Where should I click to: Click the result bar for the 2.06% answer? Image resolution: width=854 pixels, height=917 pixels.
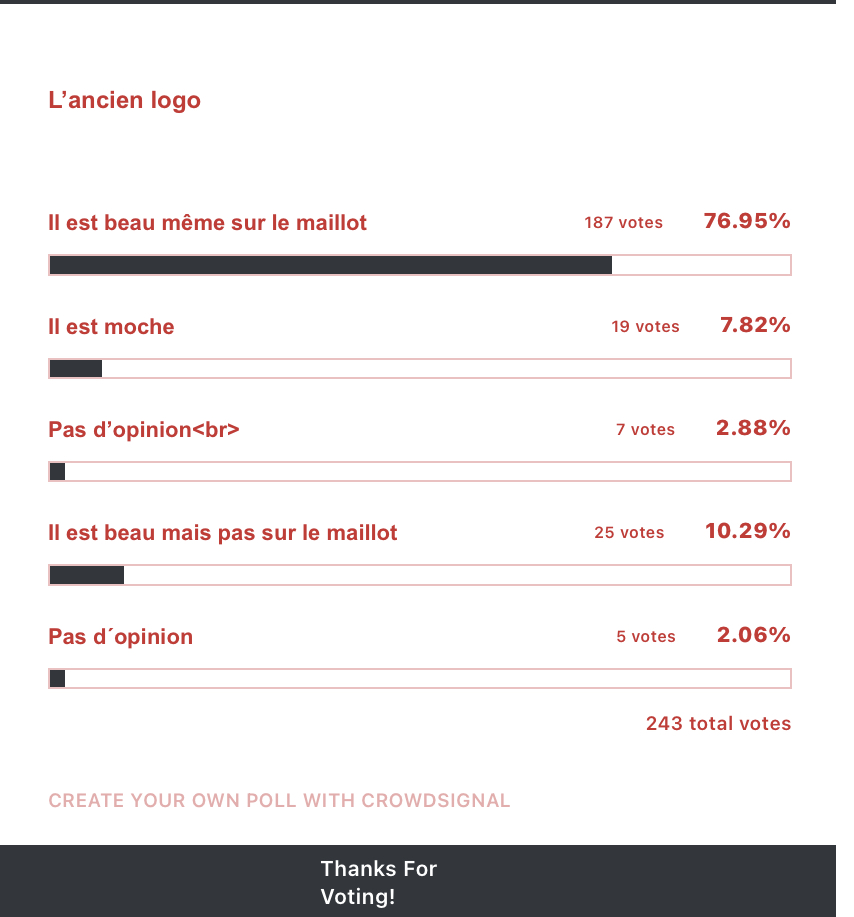420,679
